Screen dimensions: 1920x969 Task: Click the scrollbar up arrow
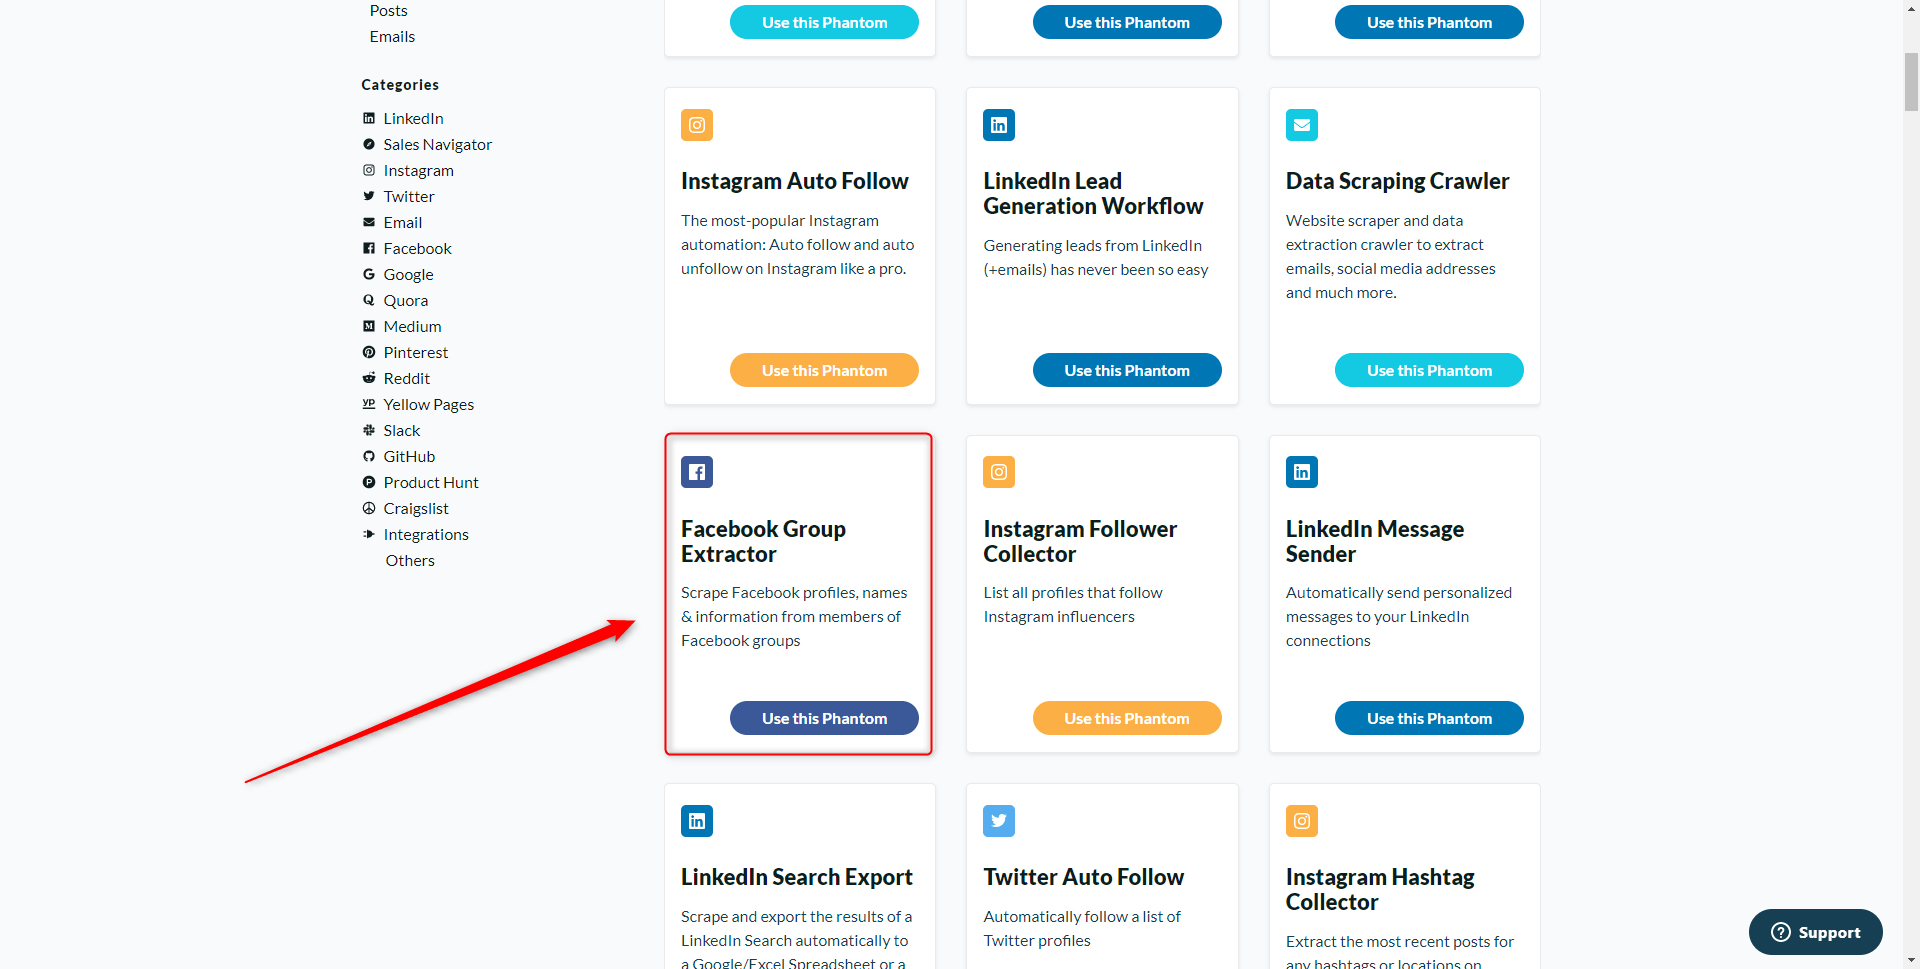1911,8
